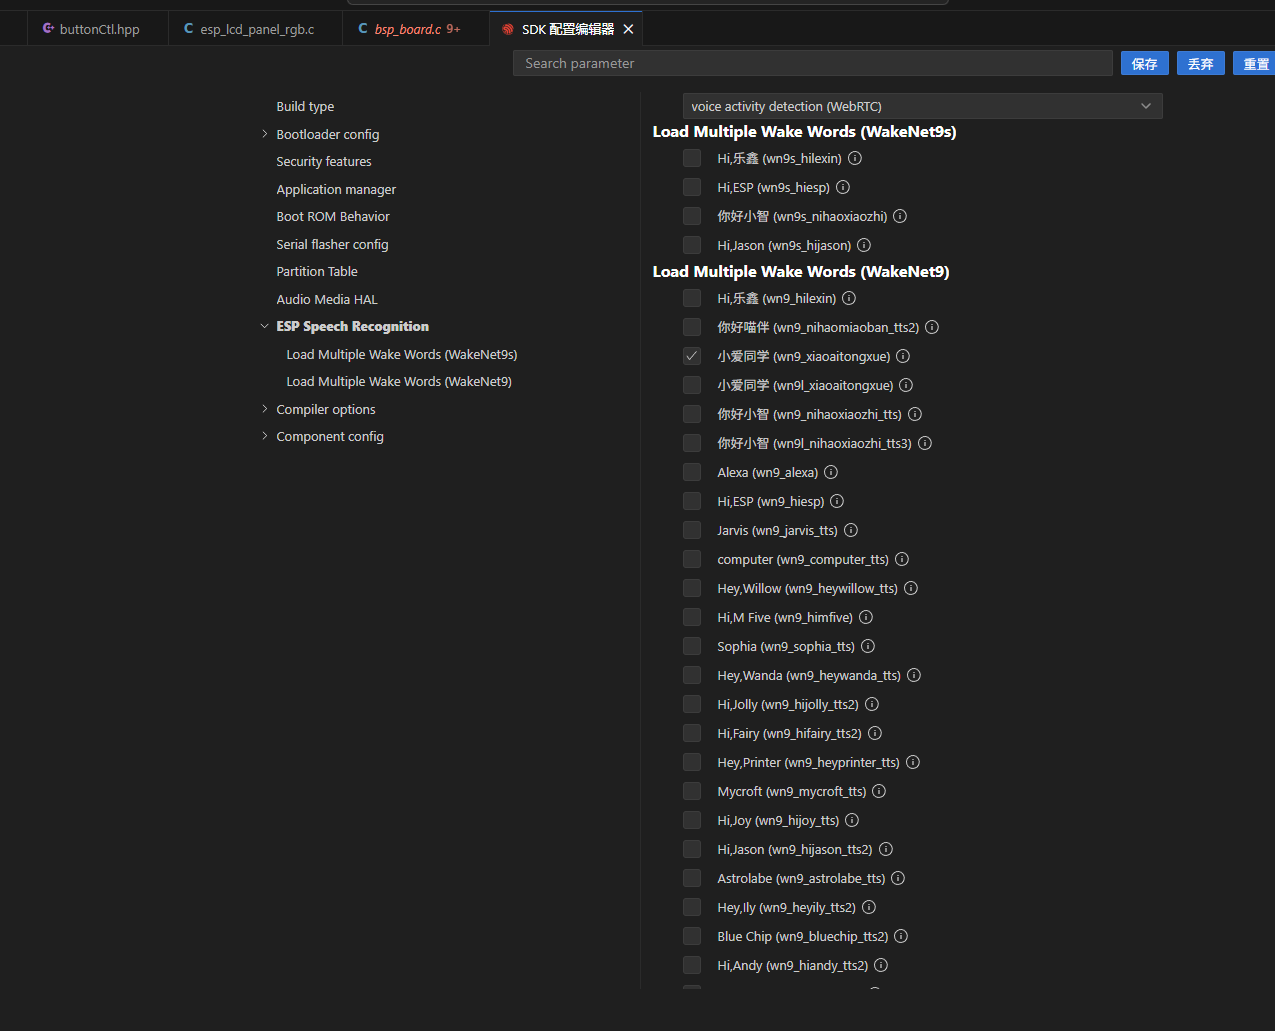Switch to the bsp_board.c tab
Screen dimensions: 1275x1031
click(407, 29)
